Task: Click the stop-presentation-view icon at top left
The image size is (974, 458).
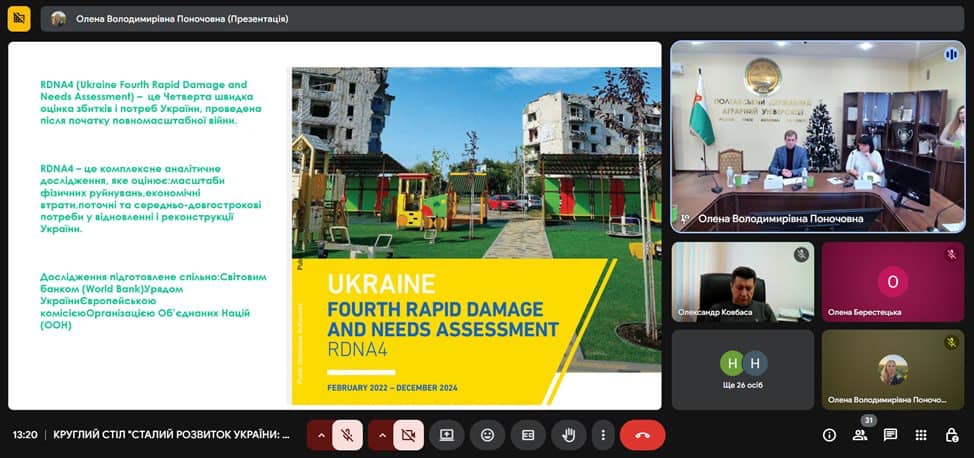Action: click(x=19, y=18)
